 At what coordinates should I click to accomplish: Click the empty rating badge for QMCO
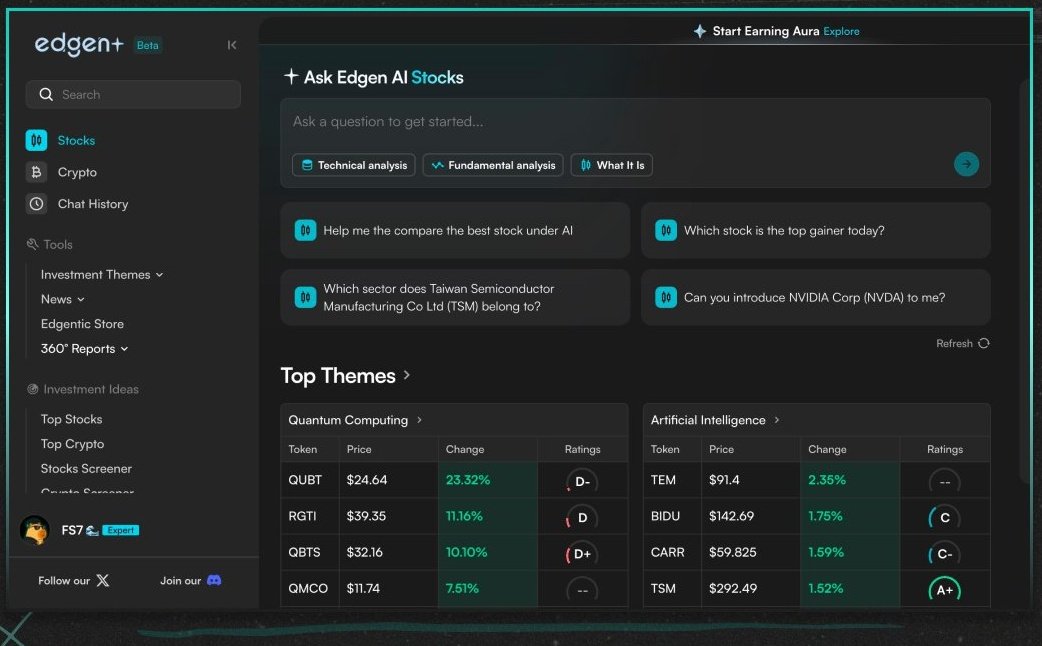(582, 590)
